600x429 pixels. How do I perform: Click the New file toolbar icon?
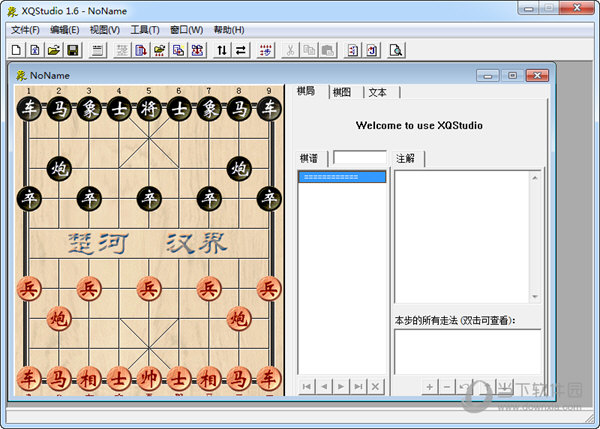pos(16,50)
